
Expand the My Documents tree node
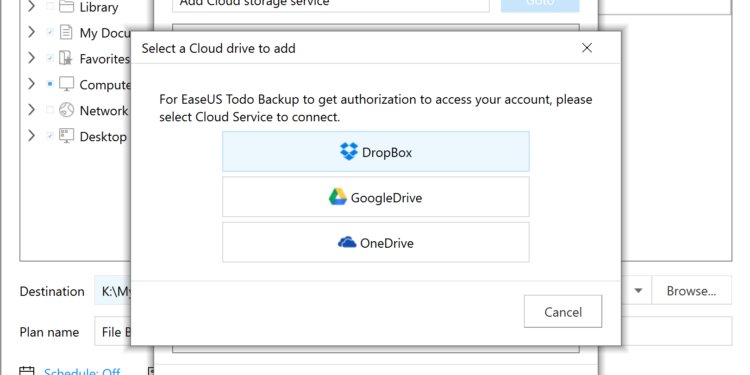pyautogui.click(x=32, y=33)
